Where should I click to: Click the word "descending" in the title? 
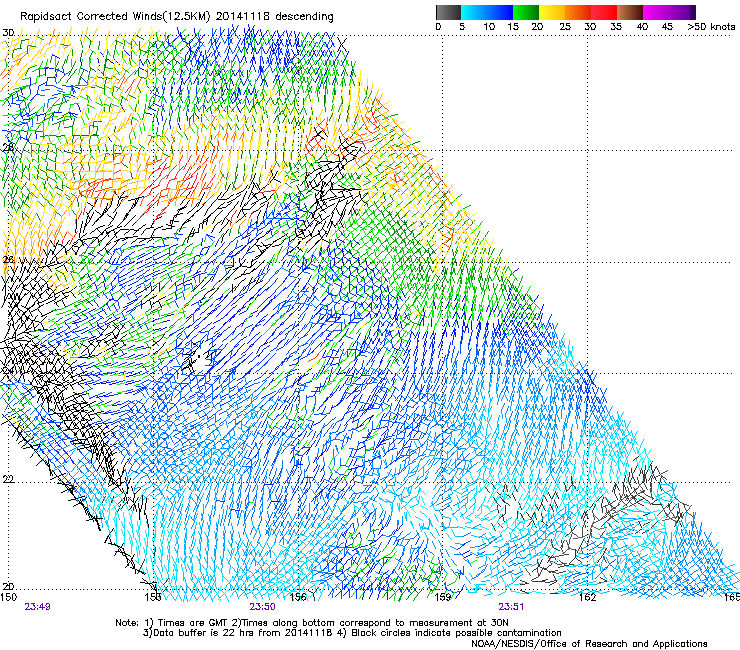(304, 17)
